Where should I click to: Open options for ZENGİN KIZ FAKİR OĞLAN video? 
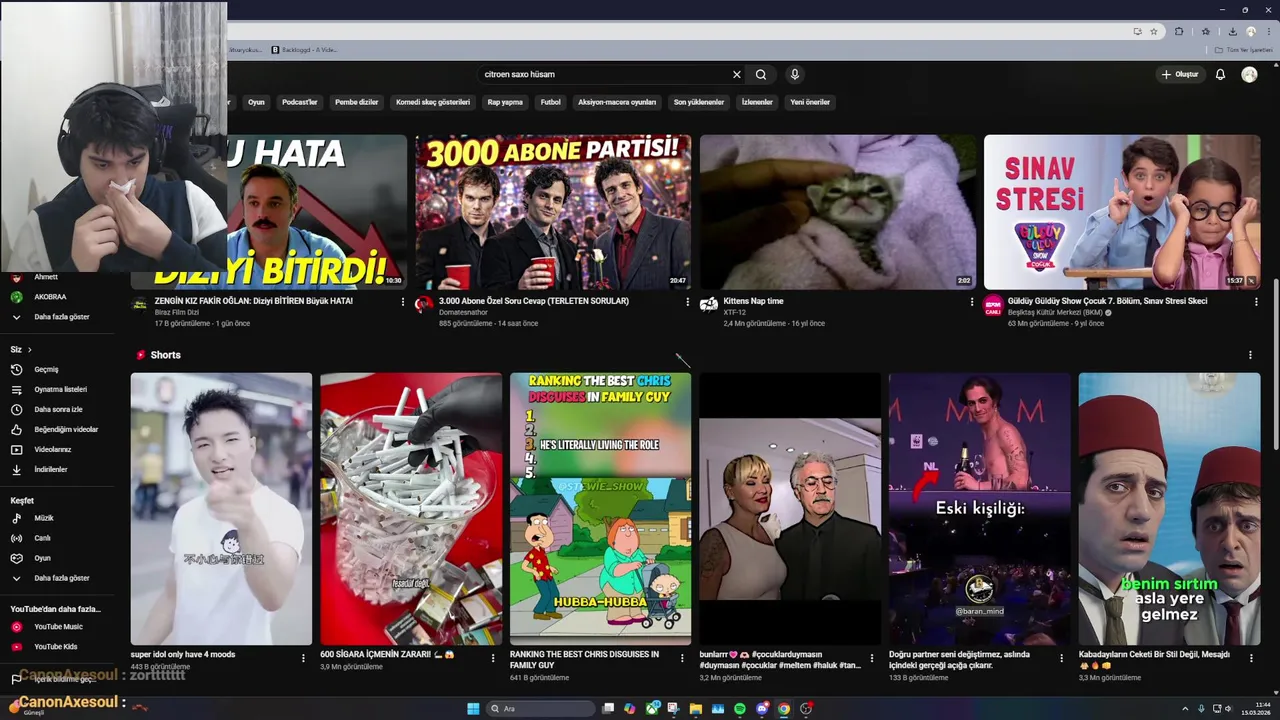pyautogui.click(x=403, y=301)
